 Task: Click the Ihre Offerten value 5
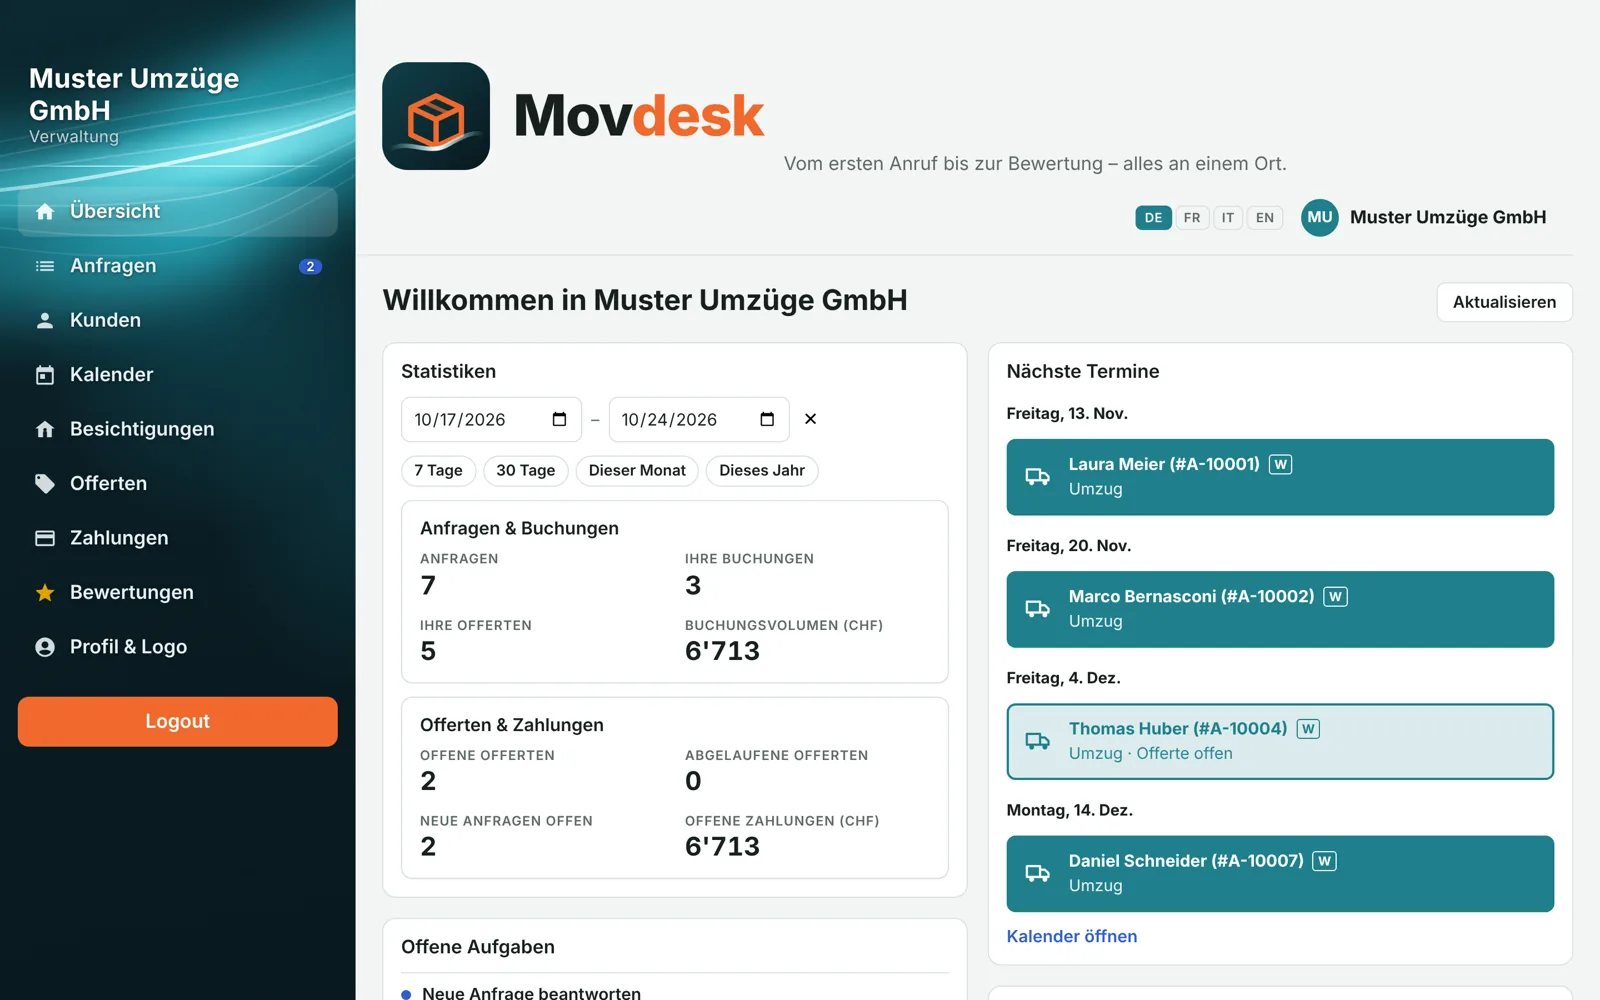(428, 651)
